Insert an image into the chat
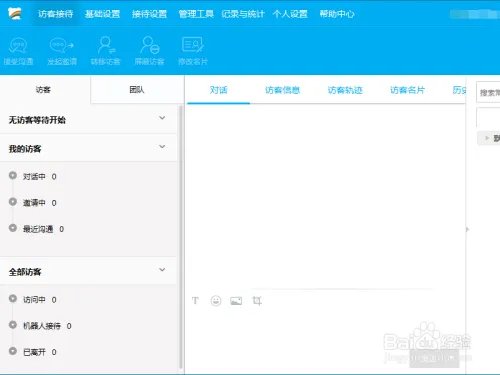500x375 pixels. pyautogui.click(x=236, y=301)
